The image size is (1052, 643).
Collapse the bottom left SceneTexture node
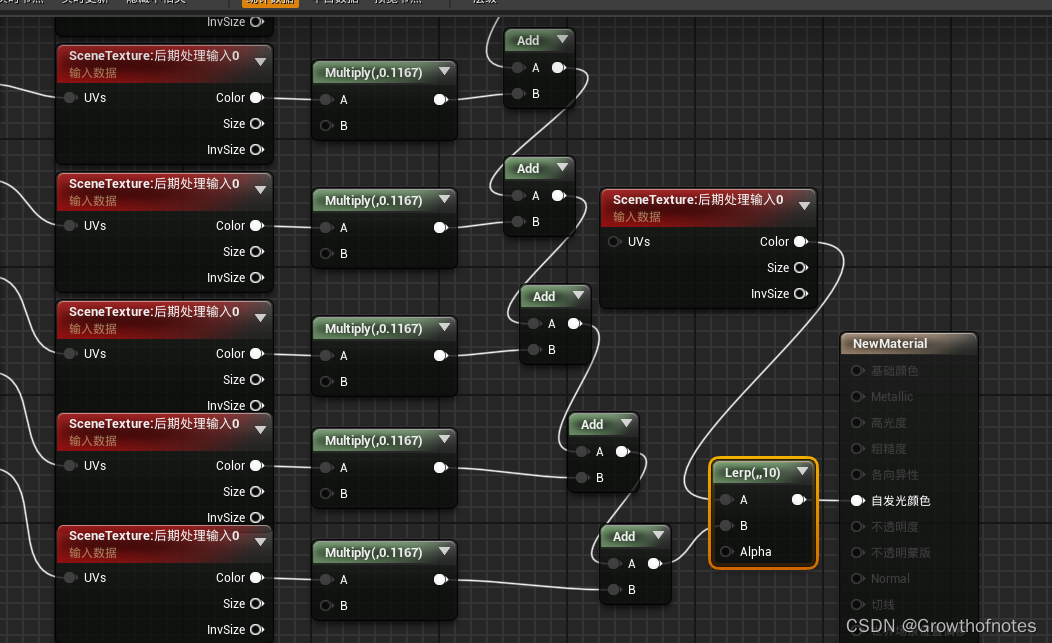[260, 542]
